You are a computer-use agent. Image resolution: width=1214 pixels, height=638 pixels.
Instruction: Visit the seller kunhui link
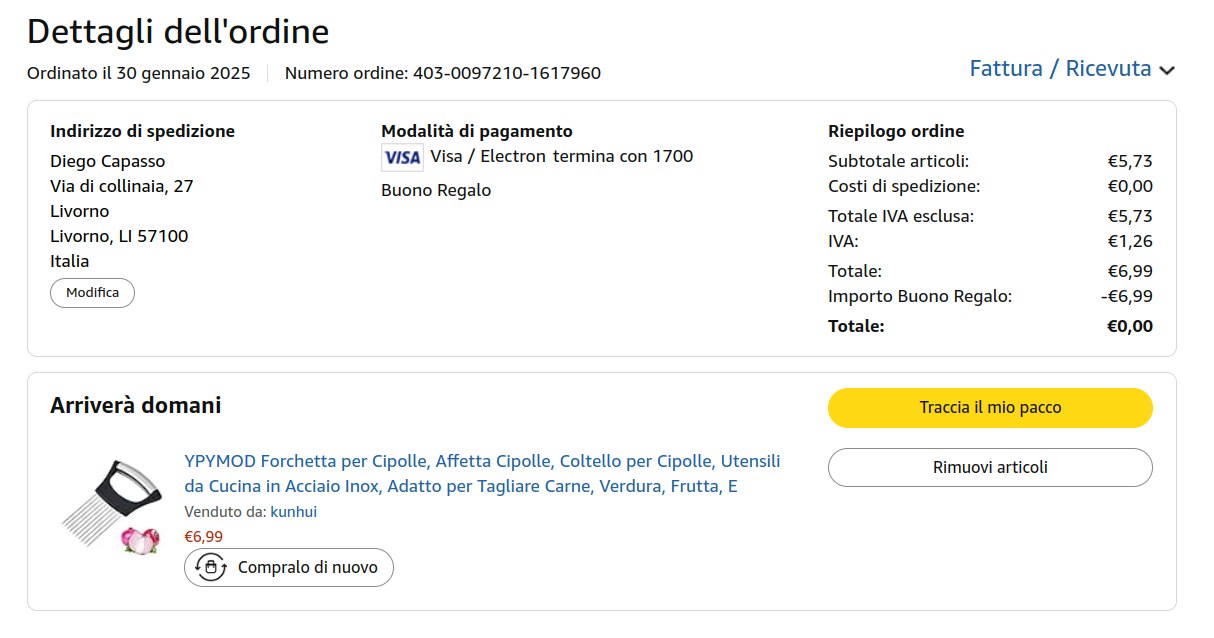point(293,512)
